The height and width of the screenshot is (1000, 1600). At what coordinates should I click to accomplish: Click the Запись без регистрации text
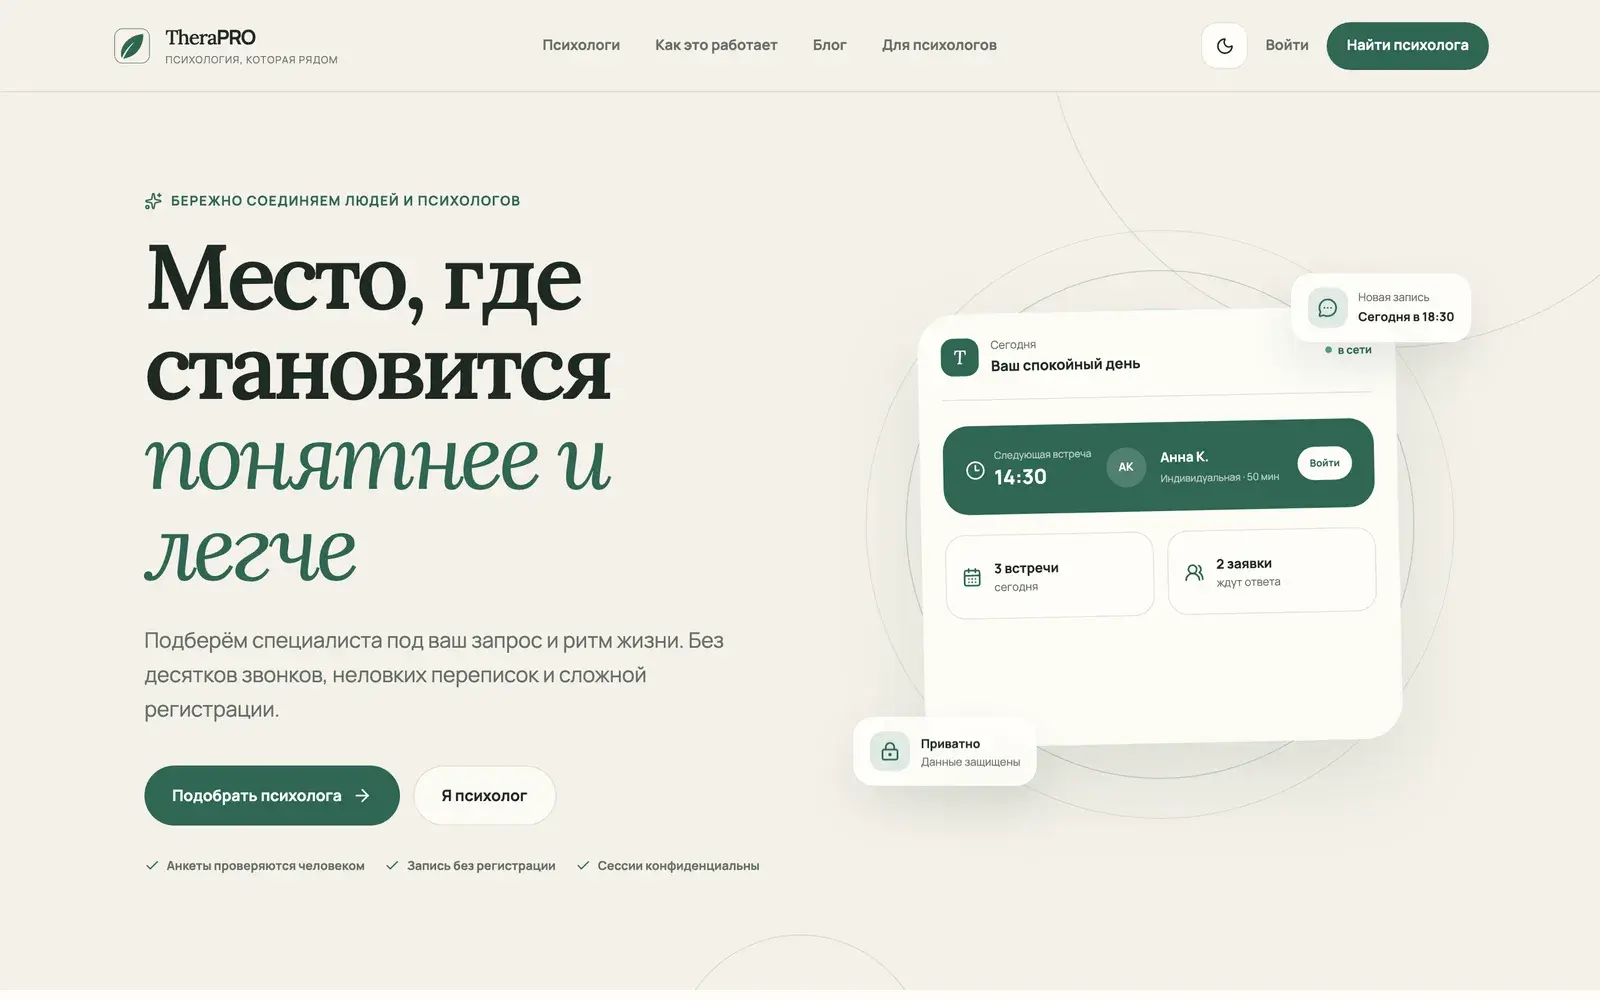(x=481, y=866)
